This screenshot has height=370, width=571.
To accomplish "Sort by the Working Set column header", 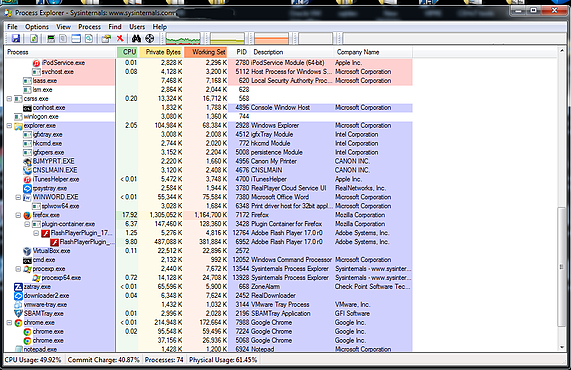I will (x=206, y=52).
